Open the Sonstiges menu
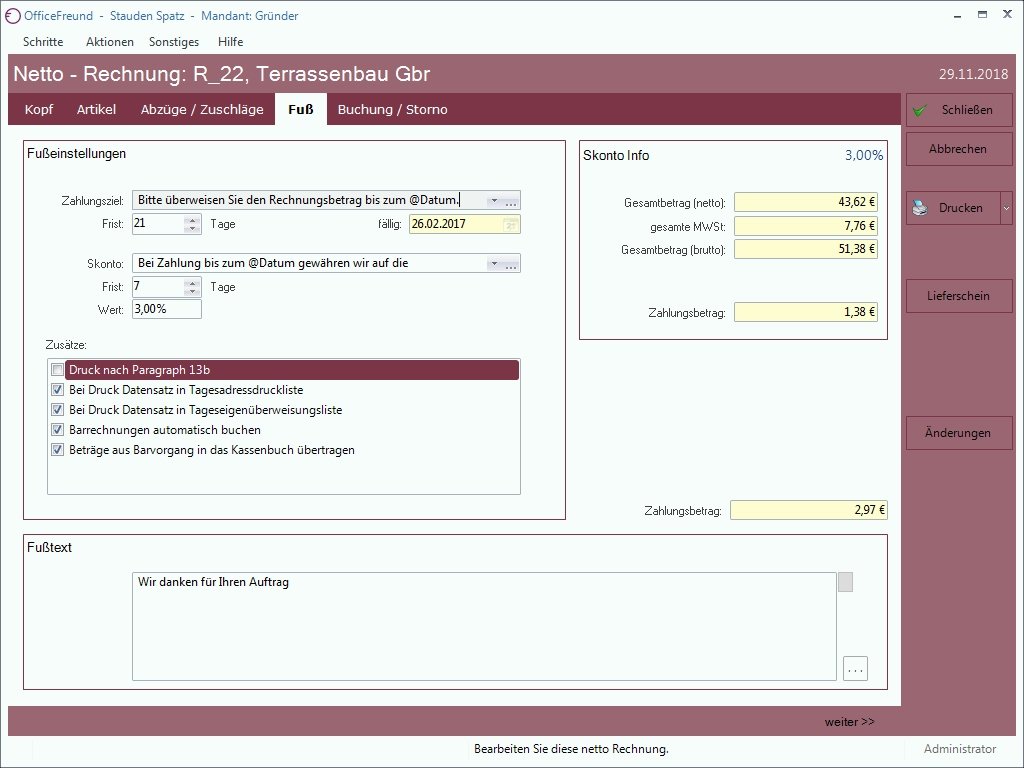Viewport: 1024px width, 768px height. (174, 42)
